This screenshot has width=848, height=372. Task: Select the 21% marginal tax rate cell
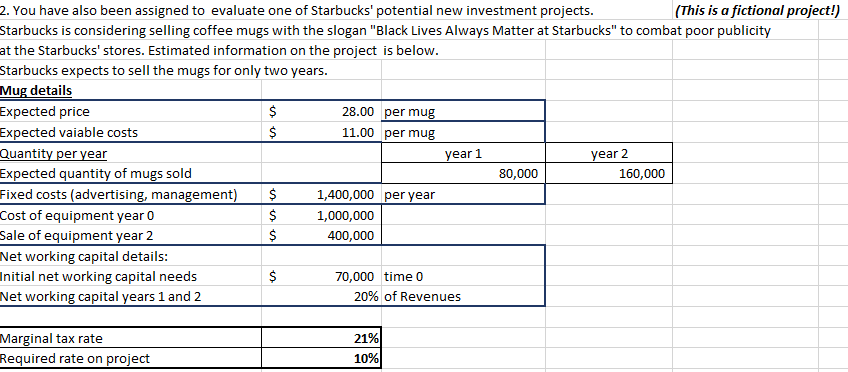[322, 338]
